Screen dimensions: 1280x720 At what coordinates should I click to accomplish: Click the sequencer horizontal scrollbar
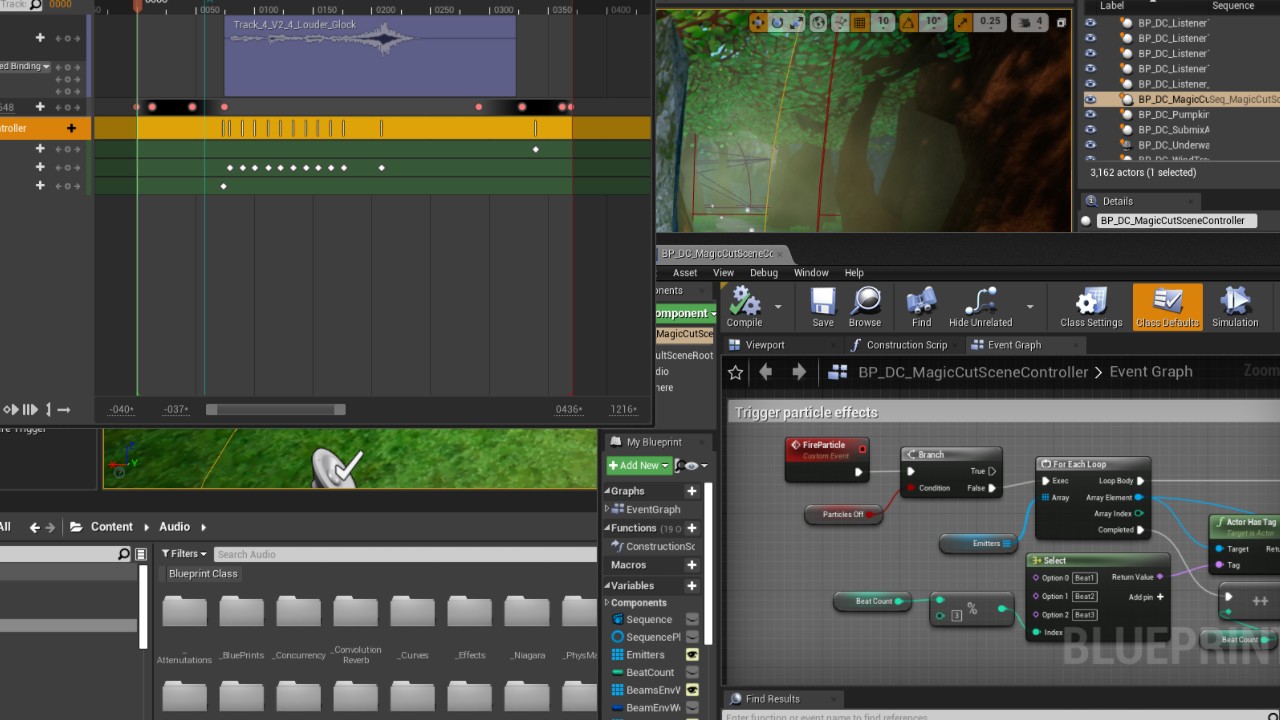275,410
